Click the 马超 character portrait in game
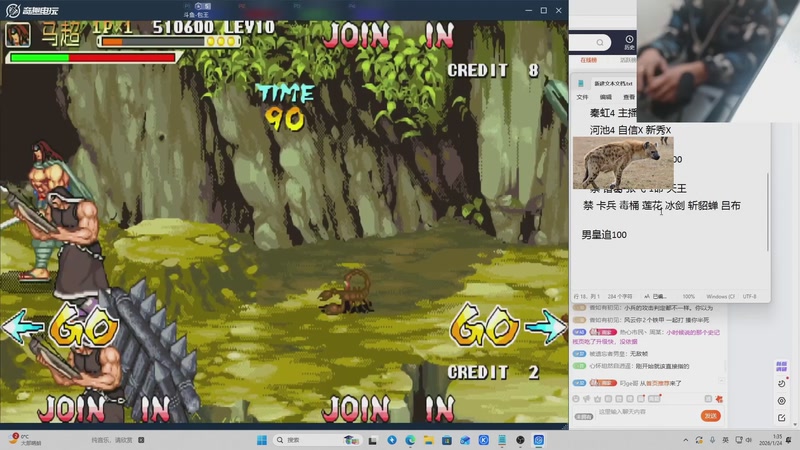This screenshot has width=800, height=450. [x=18, y=35]
